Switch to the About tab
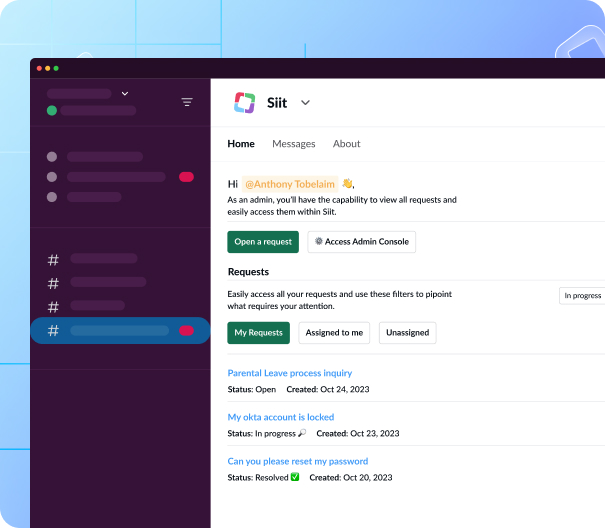The image size is (605, 528). [346, 144]
